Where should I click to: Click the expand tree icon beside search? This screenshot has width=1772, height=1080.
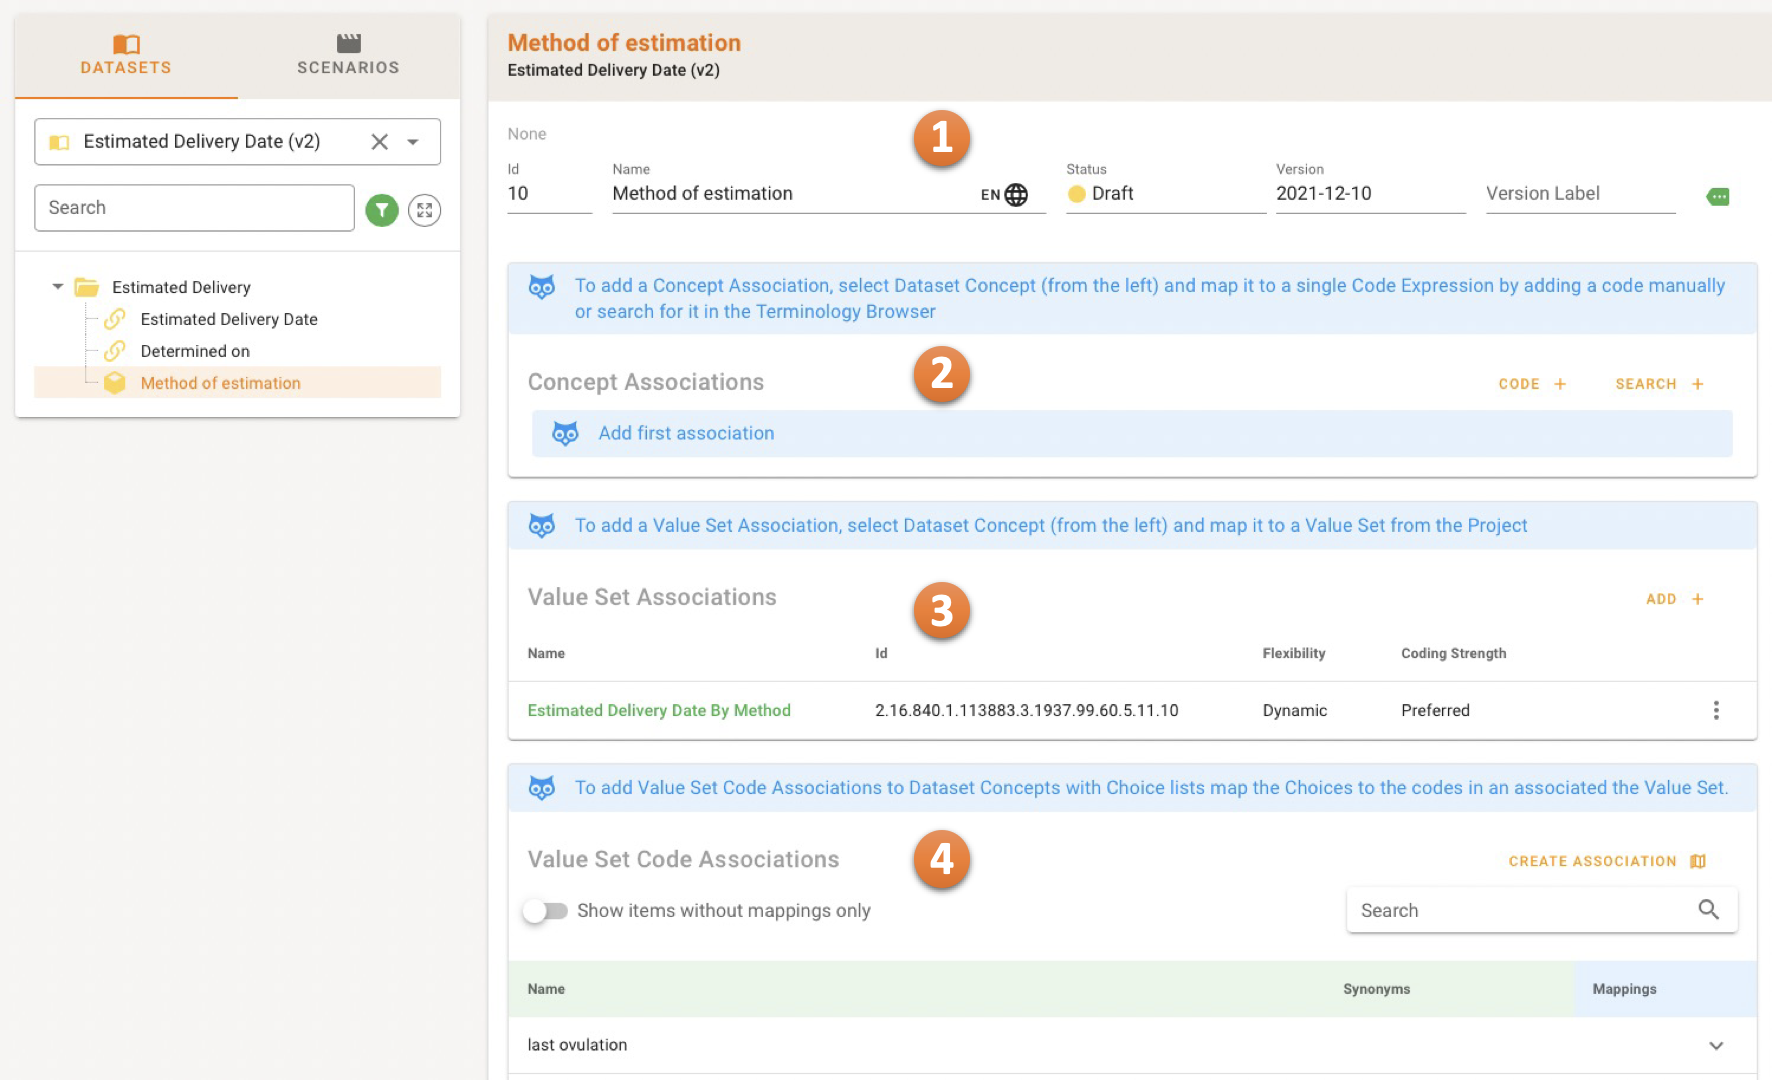[x=425, y=210]
